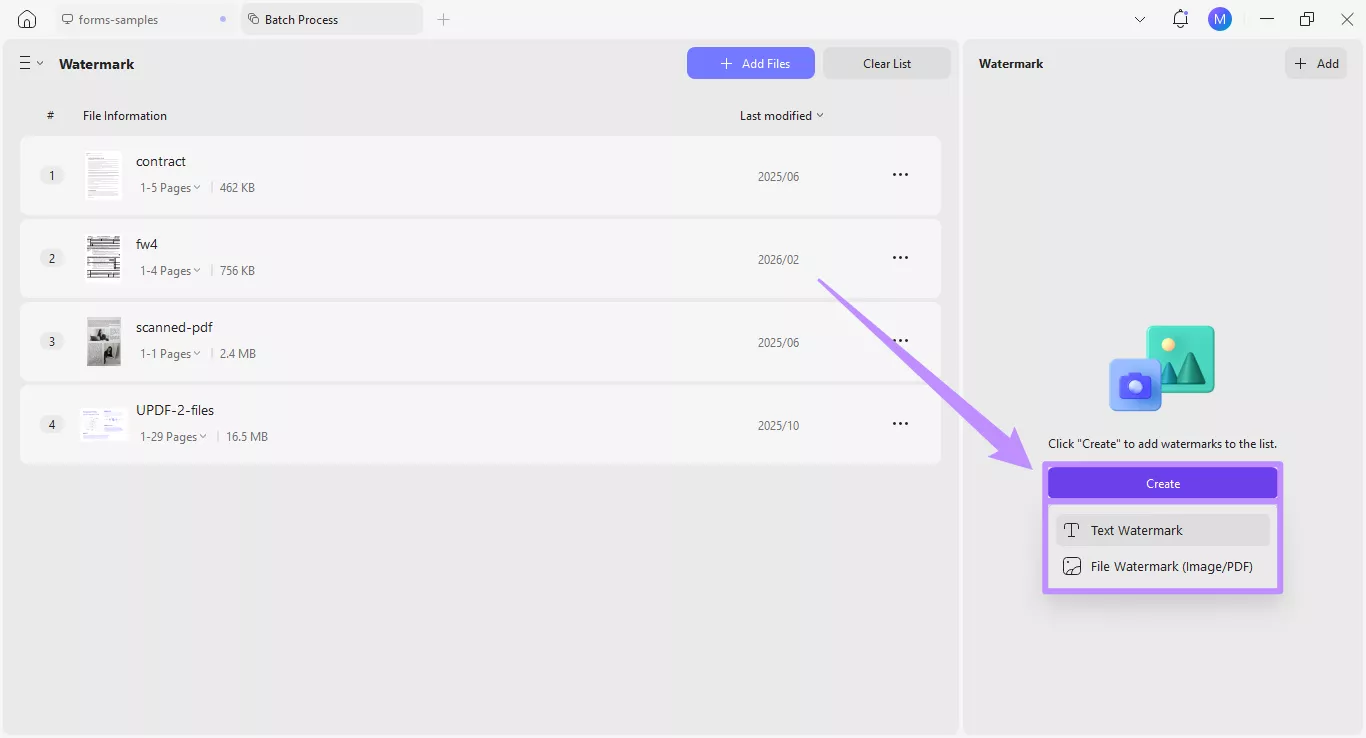Open a new tab with the plus icon
Screen dimensions: 1366x738
point(444,18)
